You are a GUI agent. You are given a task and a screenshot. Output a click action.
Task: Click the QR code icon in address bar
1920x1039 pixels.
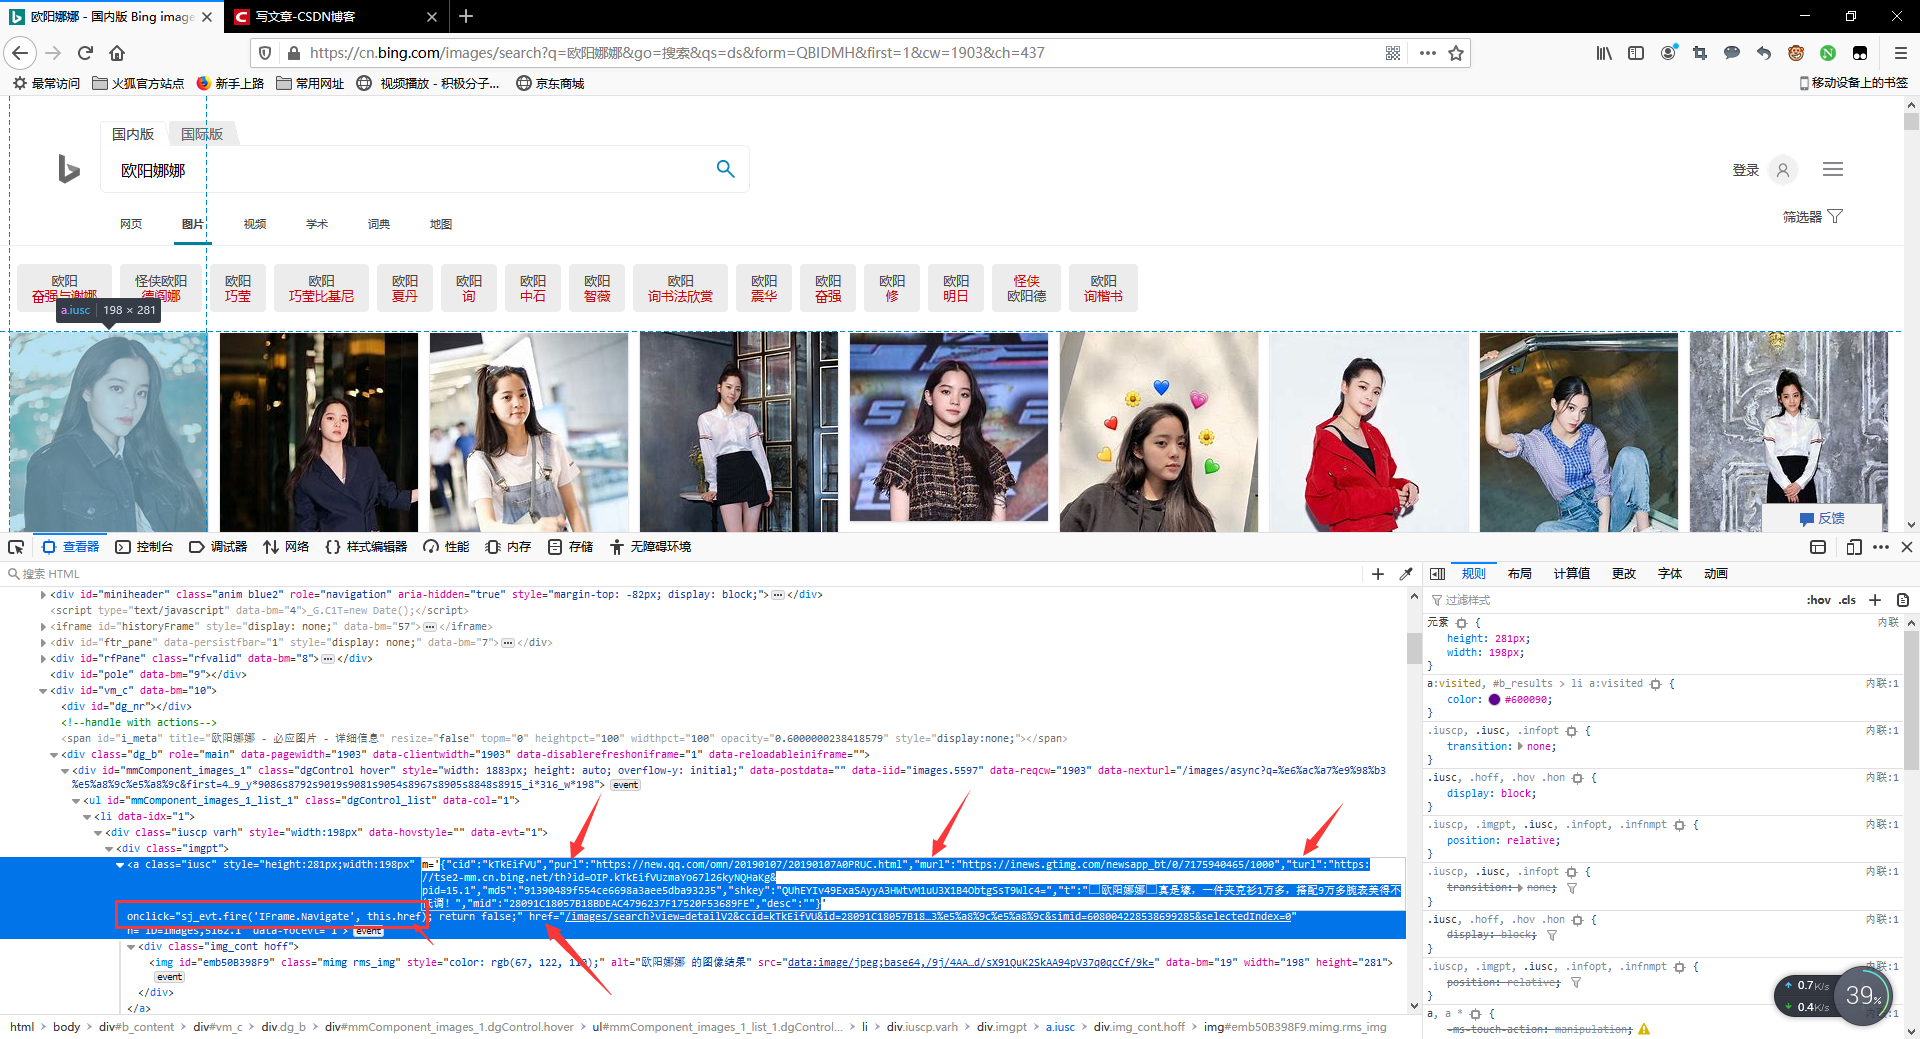(x=1393, y=53)
